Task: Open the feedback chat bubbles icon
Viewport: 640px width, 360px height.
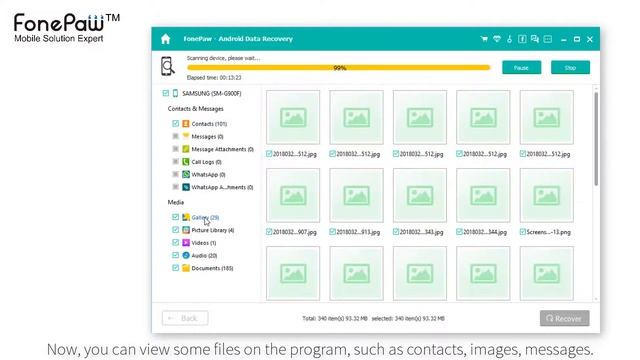Action: point(535,39)
